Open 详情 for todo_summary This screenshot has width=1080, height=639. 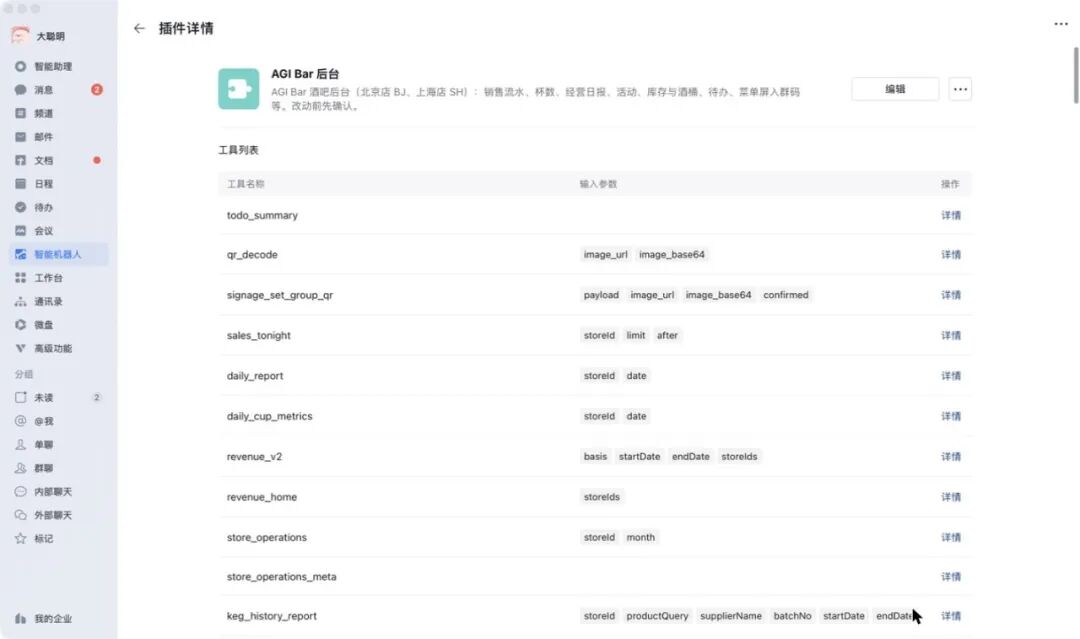tap(951, 216)
